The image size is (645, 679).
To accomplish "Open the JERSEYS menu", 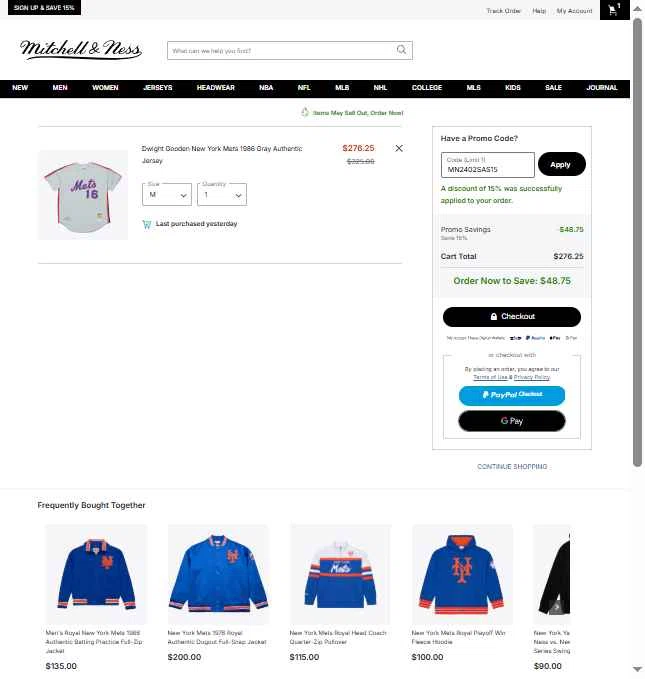I will [x=158, y=88].
